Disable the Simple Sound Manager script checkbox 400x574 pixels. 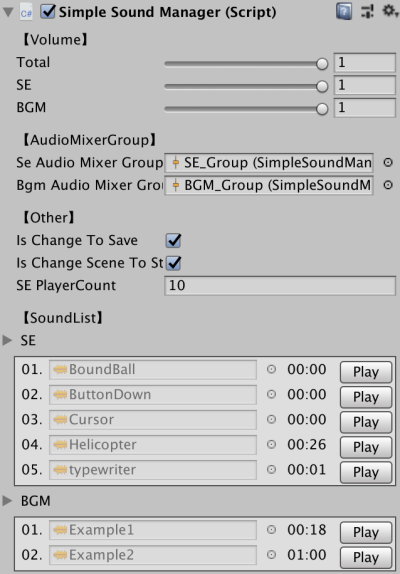[x=48, y=12]
